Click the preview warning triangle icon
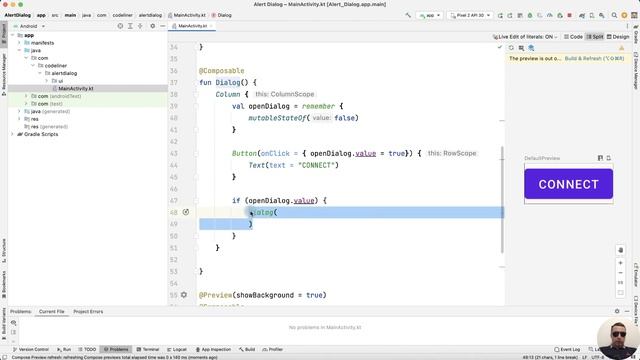 622,48
